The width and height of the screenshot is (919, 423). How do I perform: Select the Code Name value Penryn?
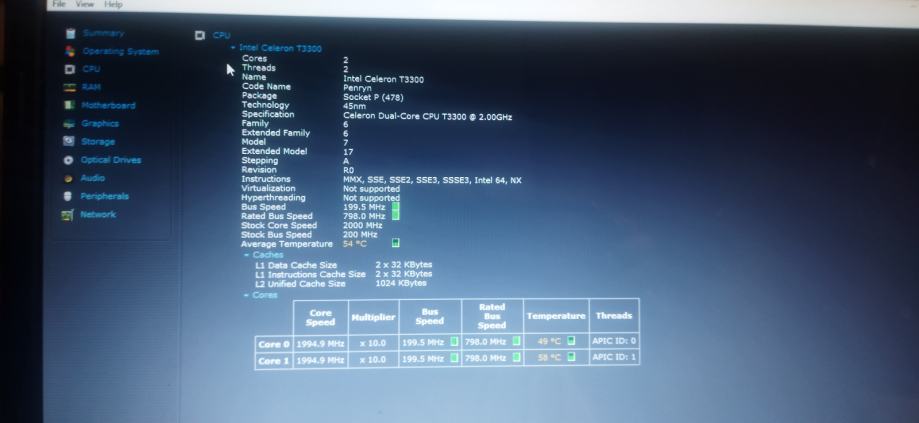click(x=358, y=88)
